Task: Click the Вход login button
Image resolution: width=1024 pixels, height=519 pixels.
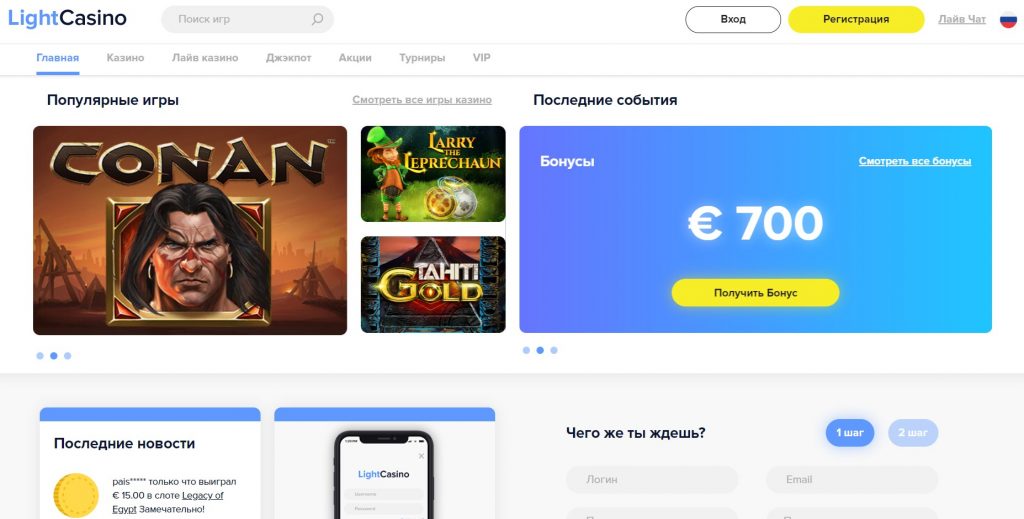Action: tap(733, 20)
